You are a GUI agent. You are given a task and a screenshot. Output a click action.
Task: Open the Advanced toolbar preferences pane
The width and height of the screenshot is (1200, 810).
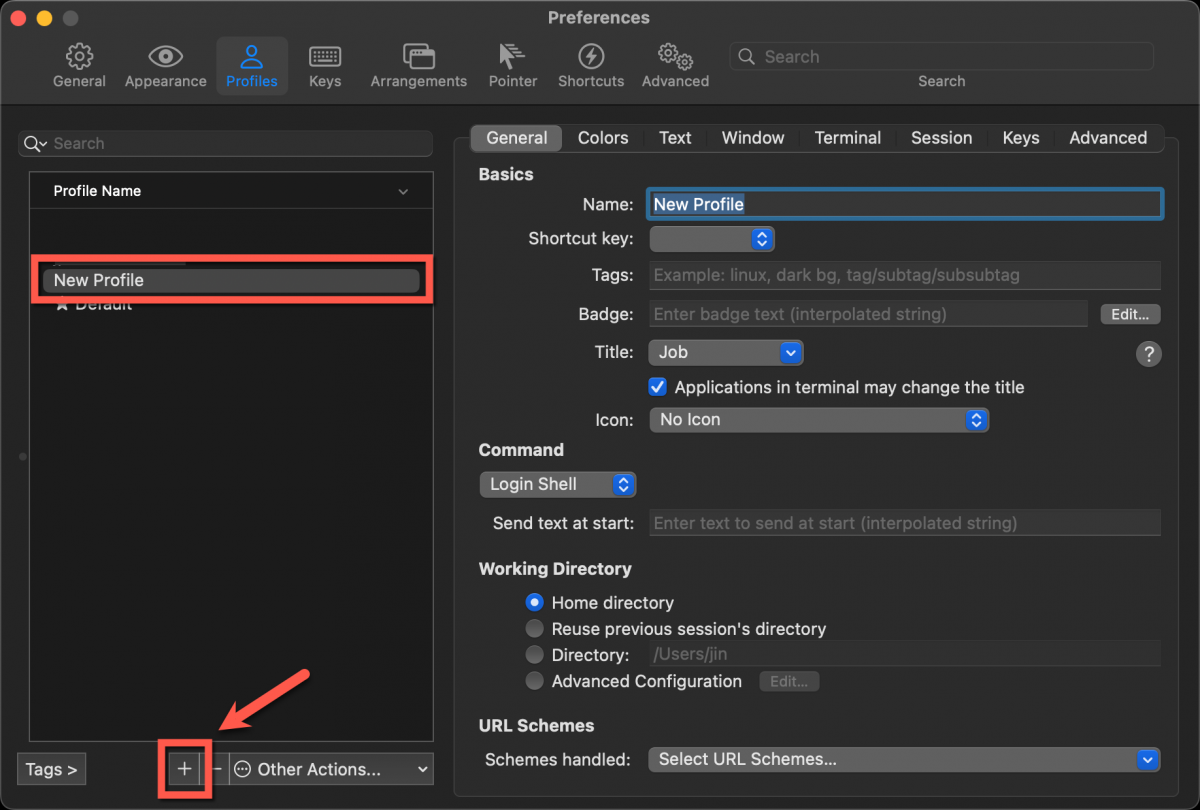[675, 66]
